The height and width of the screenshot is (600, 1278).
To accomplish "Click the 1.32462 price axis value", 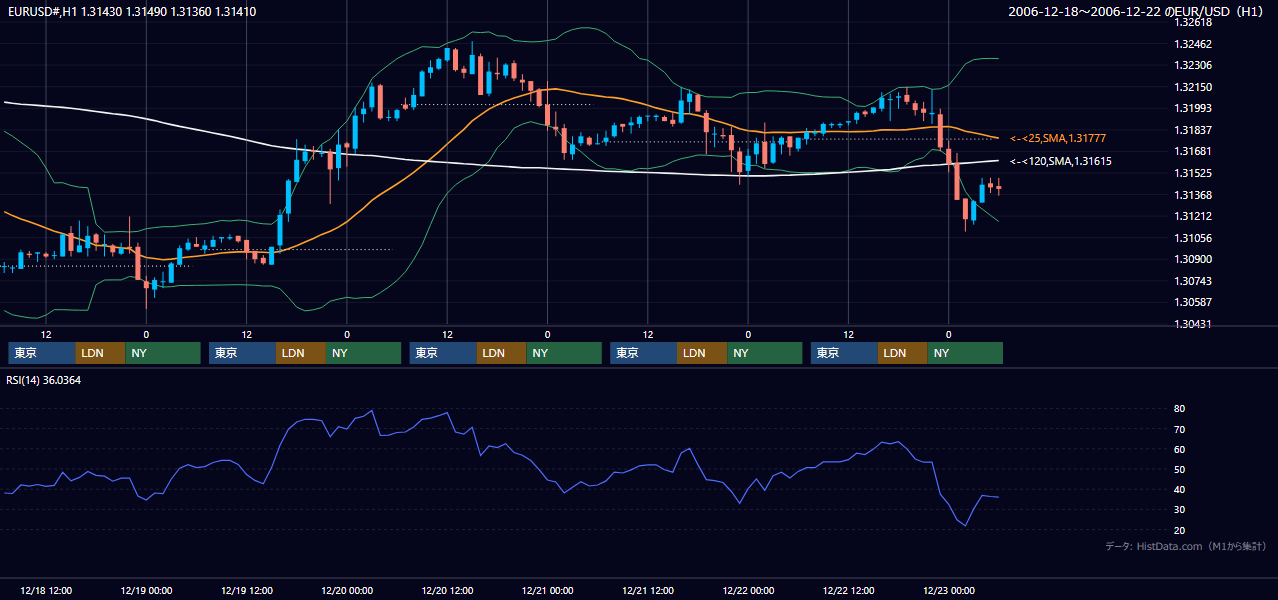I will pos(1193,44).
